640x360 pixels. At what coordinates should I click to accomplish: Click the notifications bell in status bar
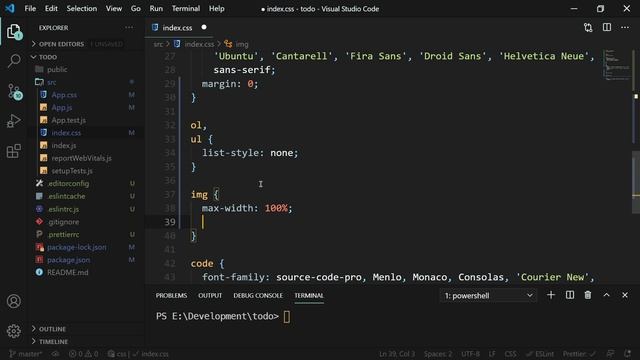click(x=627, y=354)
